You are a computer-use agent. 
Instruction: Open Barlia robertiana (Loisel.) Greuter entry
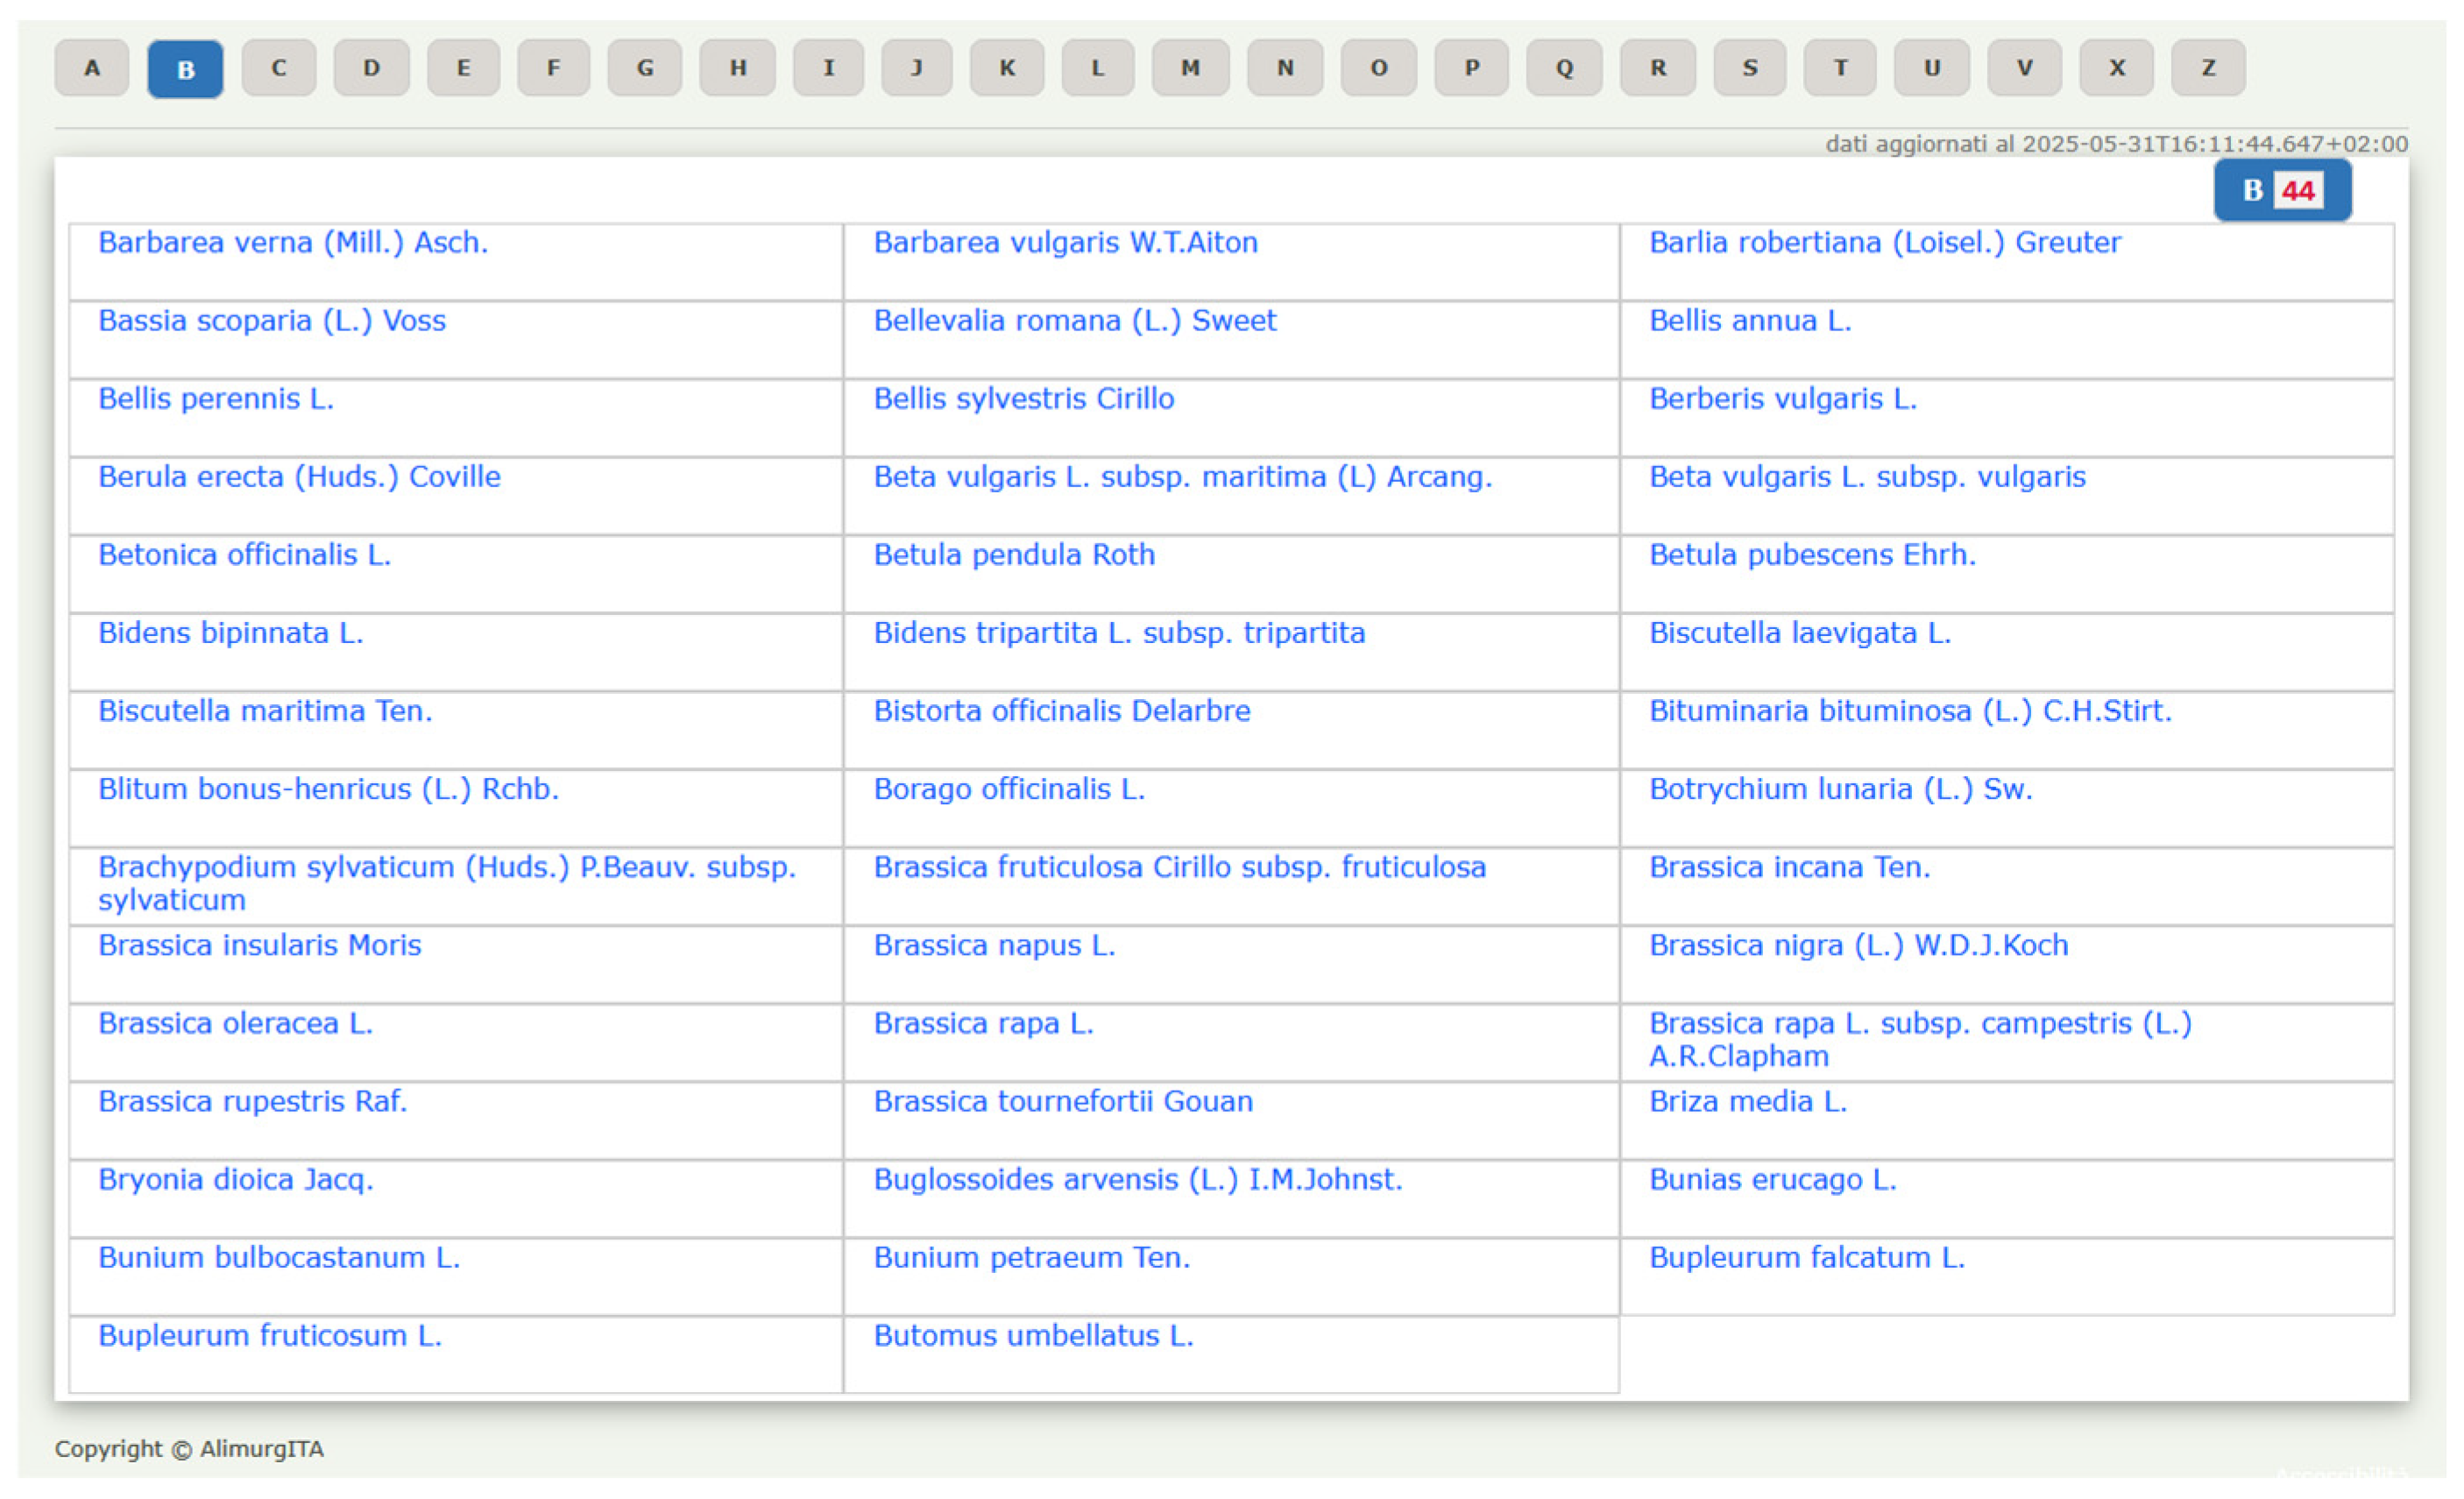point(1884,242)
